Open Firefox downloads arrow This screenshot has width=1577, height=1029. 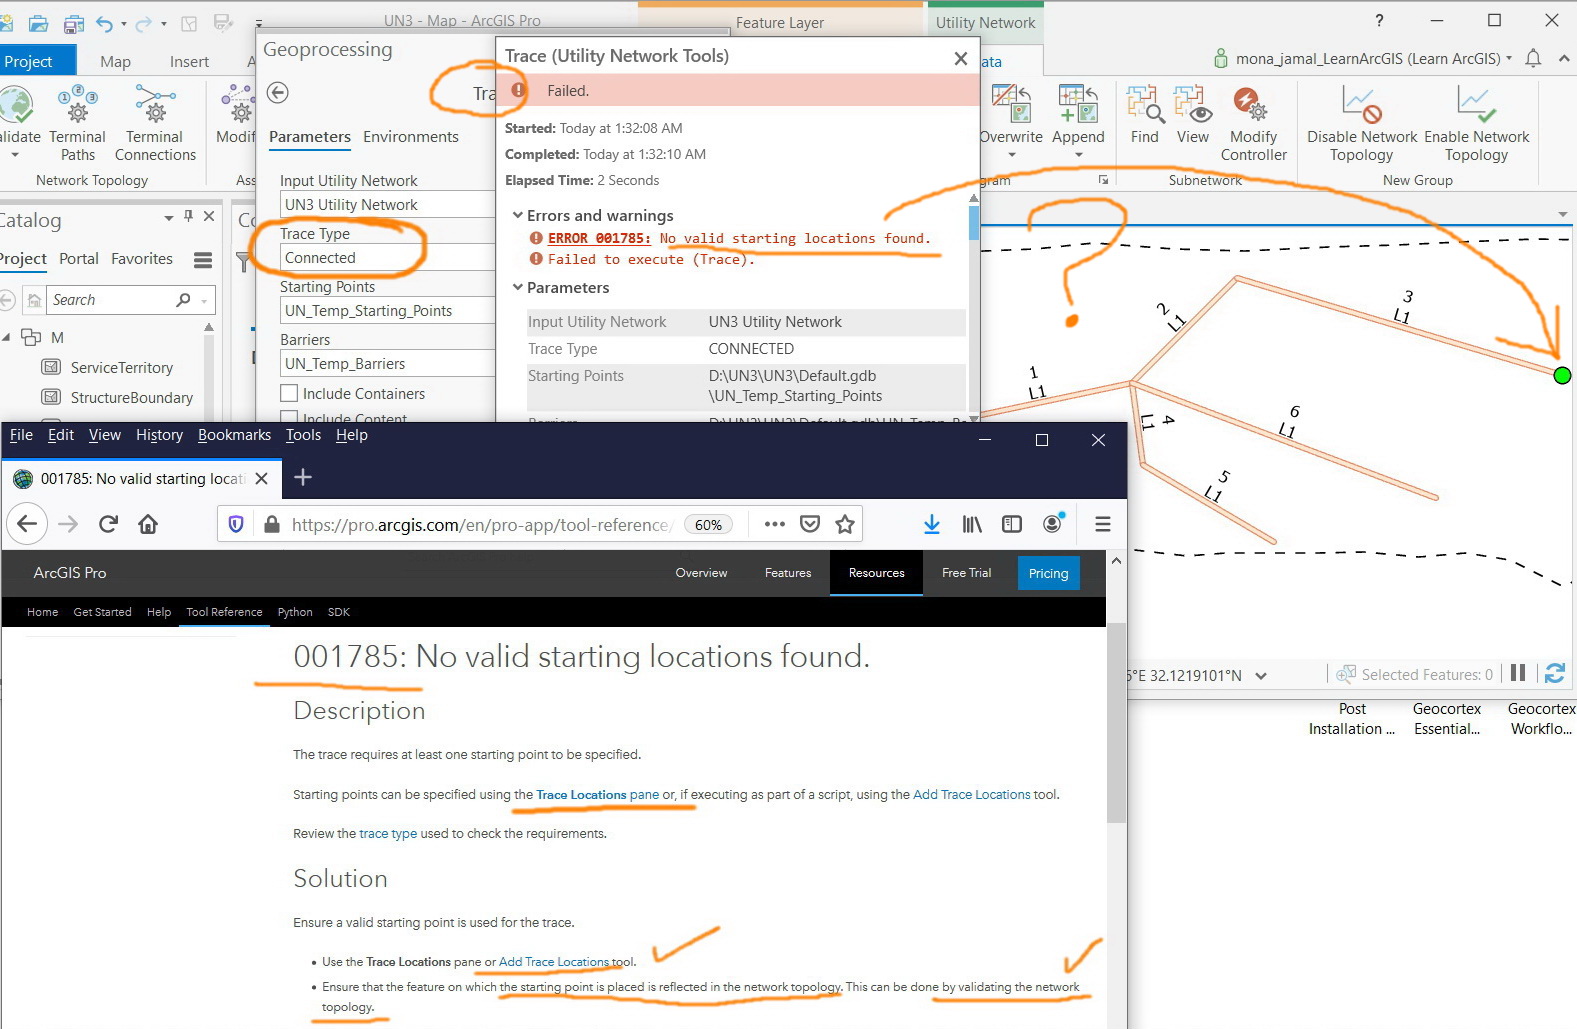pyautogui.click(x=931, y=524)
